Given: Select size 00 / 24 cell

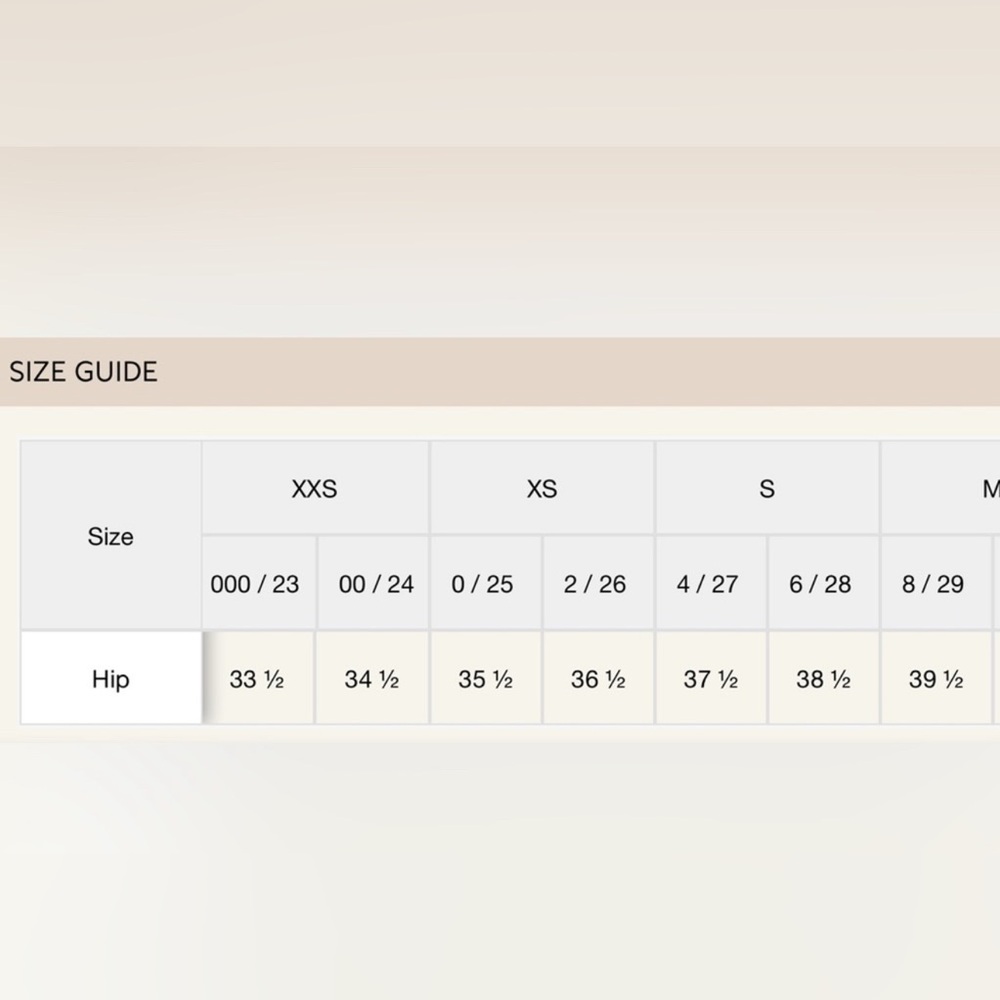Looking at the screenshot, I should pos(374,584).
